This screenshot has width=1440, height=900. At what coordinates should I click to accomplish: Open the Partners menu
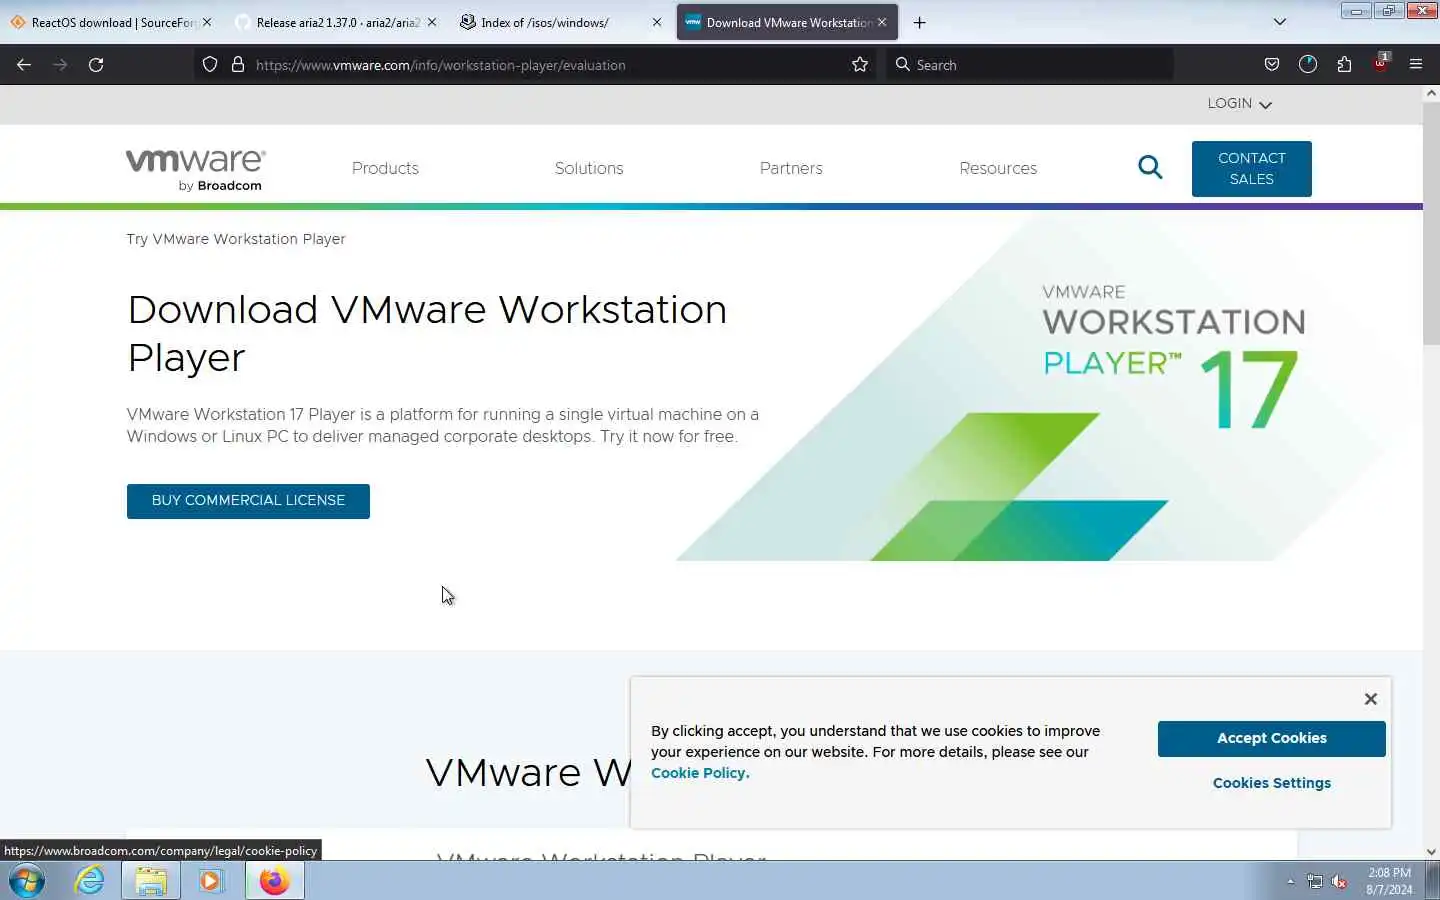791,169
